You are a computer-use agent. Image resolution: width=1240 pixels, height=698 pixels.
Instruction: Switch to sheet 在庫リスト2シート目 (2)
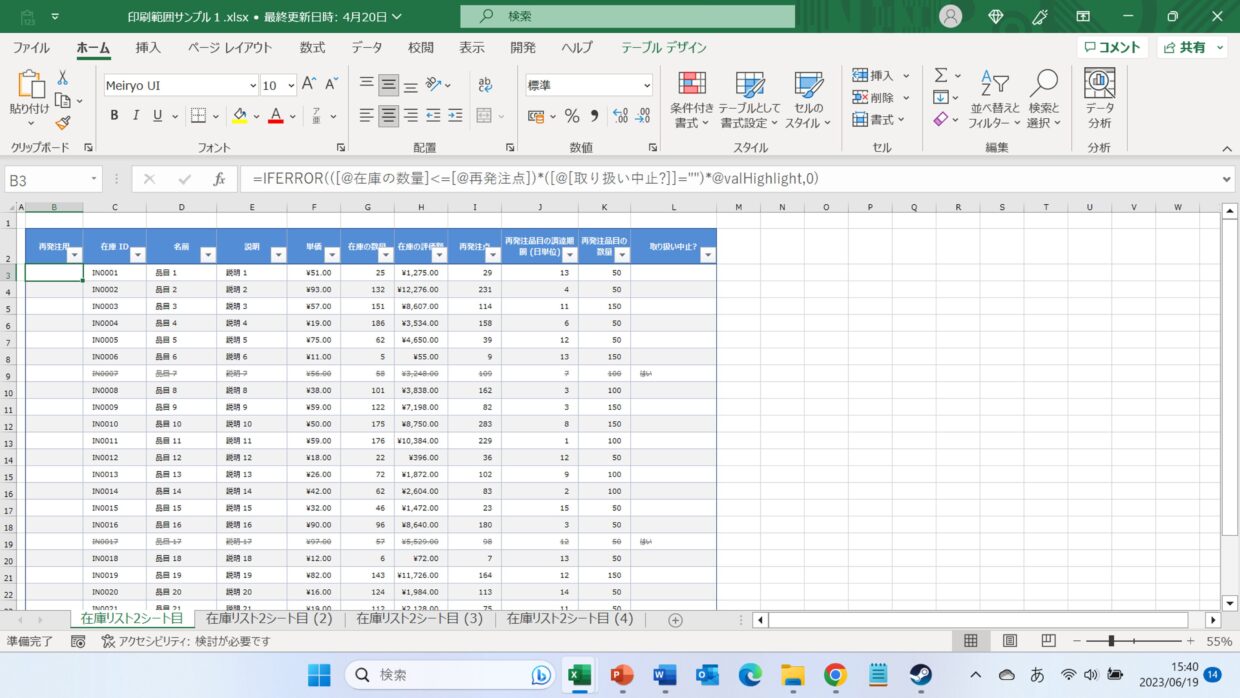pyautogui.click(x=269, y=619)
